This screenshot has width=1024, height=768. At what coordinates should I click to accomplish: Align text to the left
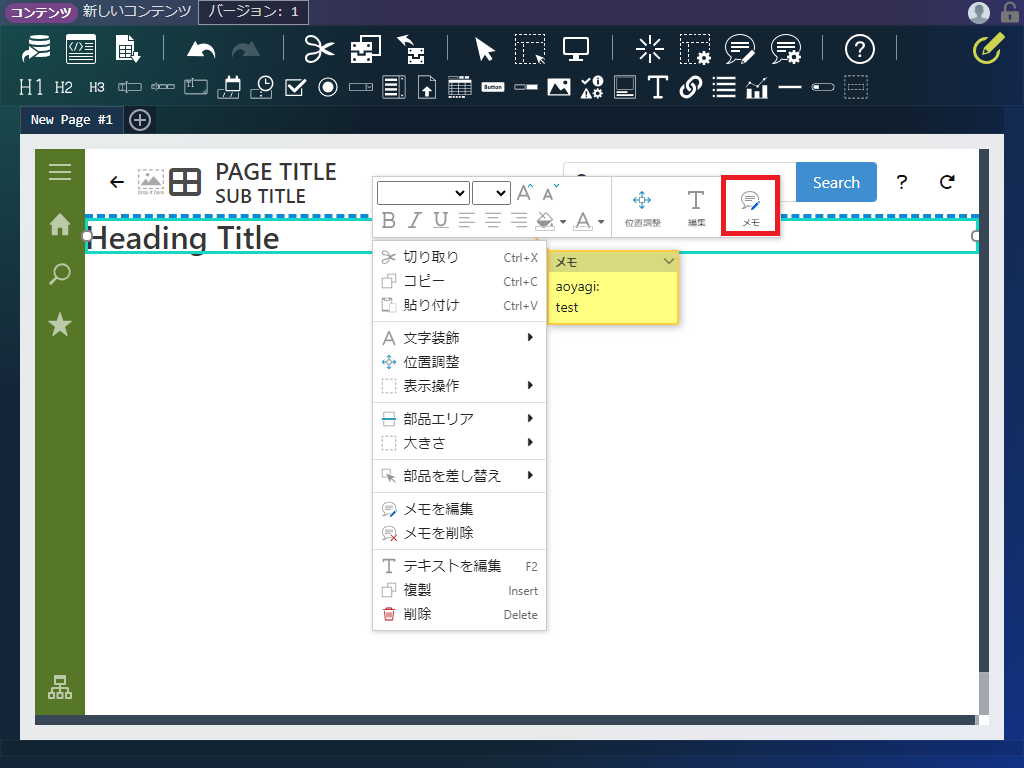pos(466,220)
